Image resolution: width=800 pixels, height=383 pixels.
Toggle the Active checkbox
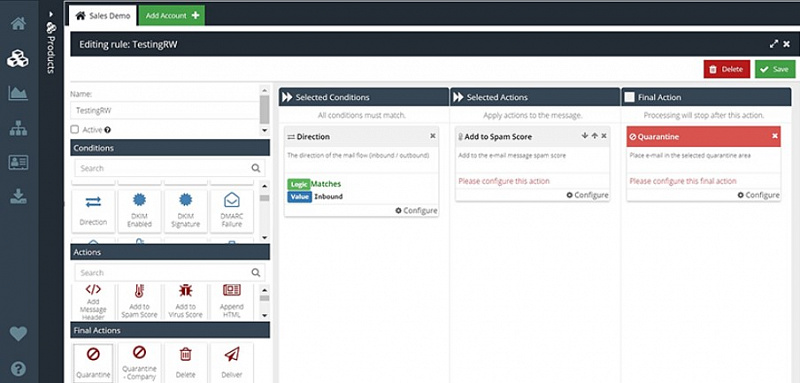pyautogui.click(x=75, y=130)
